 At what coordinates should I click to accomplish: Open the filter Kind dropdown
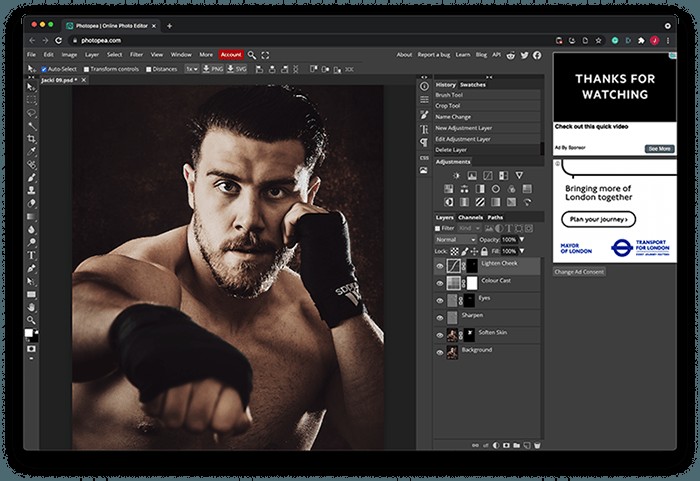469,228
